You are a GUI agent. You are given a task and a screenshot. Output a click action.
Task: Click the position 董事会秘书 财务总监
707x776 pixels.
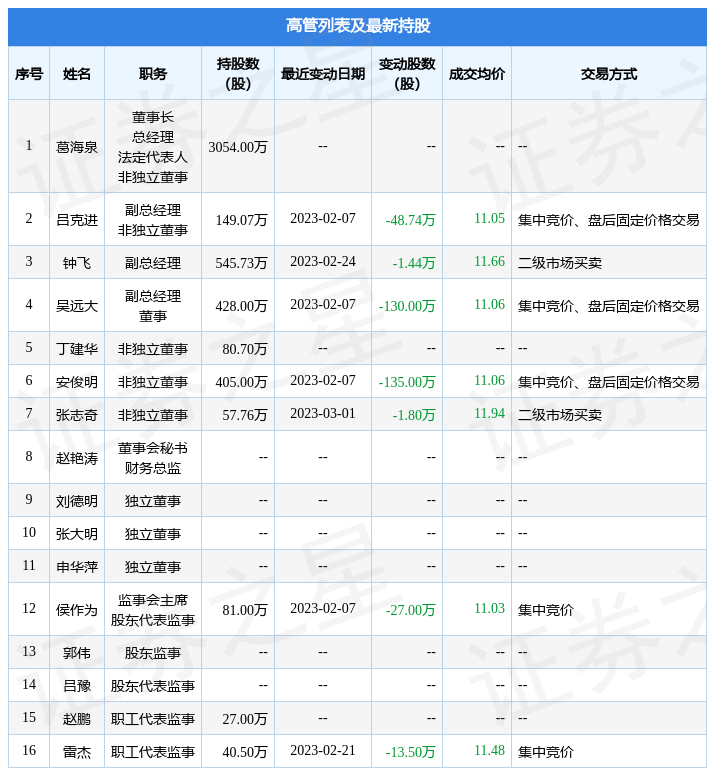tap(152, 458)
